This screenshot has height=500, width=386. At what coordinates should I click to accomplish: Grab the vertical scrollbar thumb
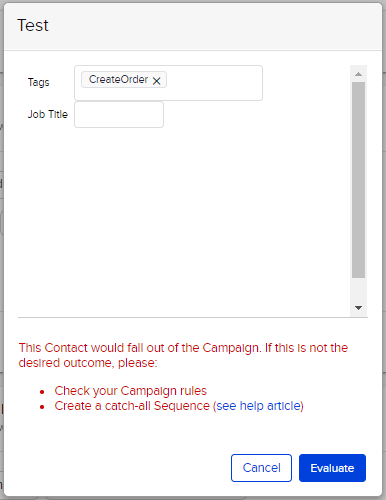pyautogui.click(x=358, y=180)
